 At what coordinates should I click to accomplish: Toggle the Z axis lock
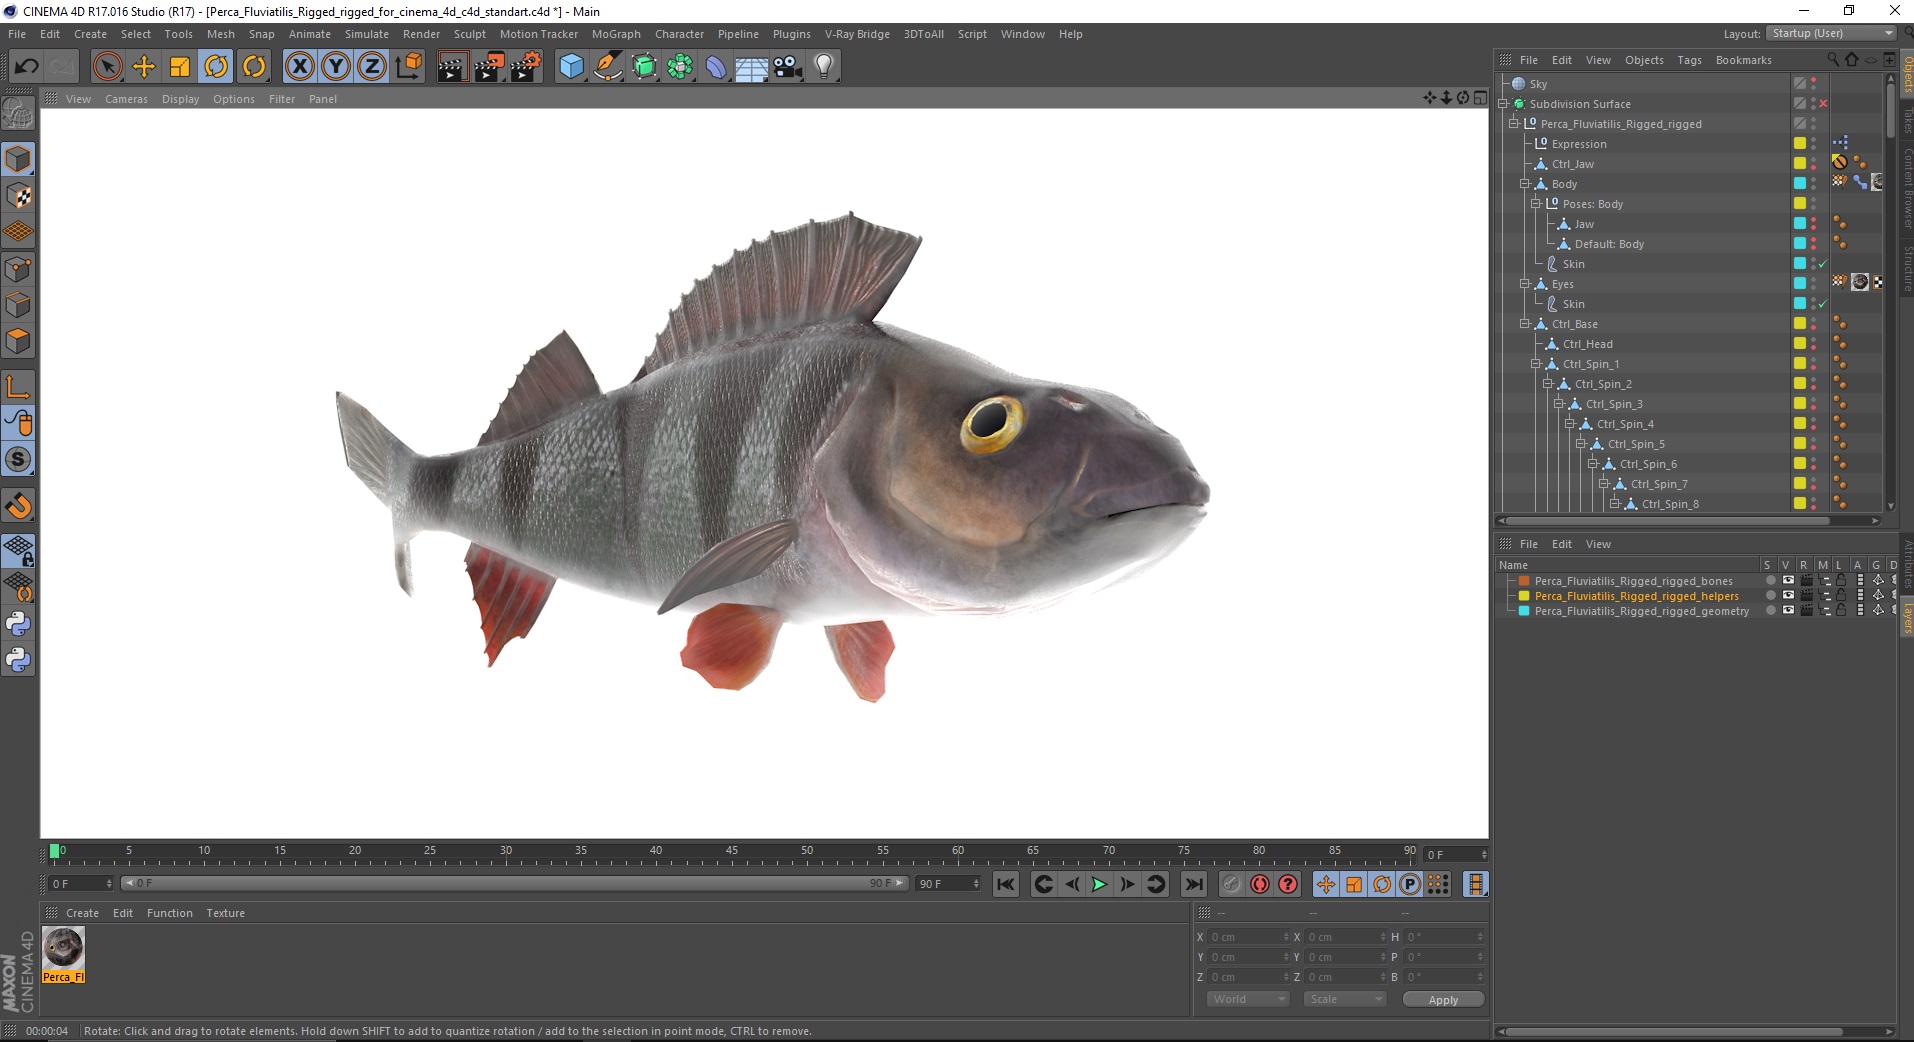(x=372, y=67)
